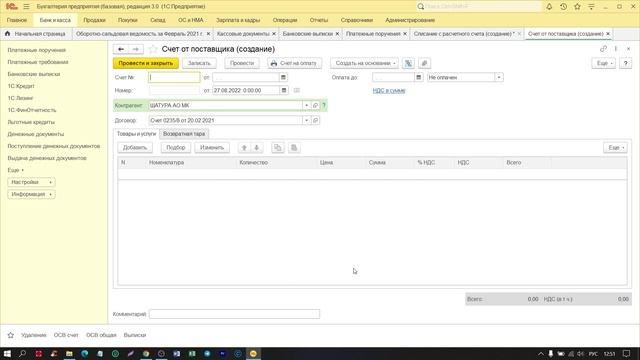Open calendar for Номер date field
This screenshot has height=360, width=640.
point(284,90)
